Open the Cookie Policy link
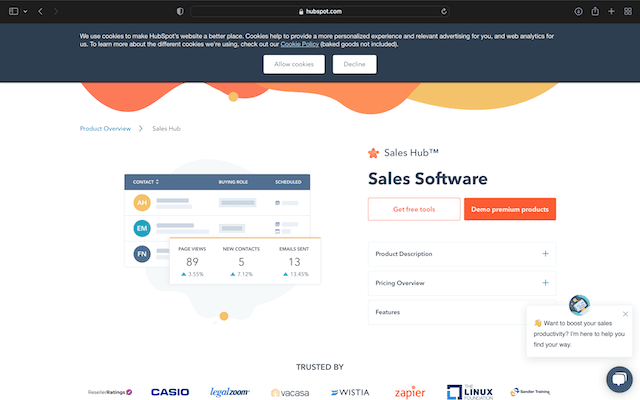 coord(300,44)
